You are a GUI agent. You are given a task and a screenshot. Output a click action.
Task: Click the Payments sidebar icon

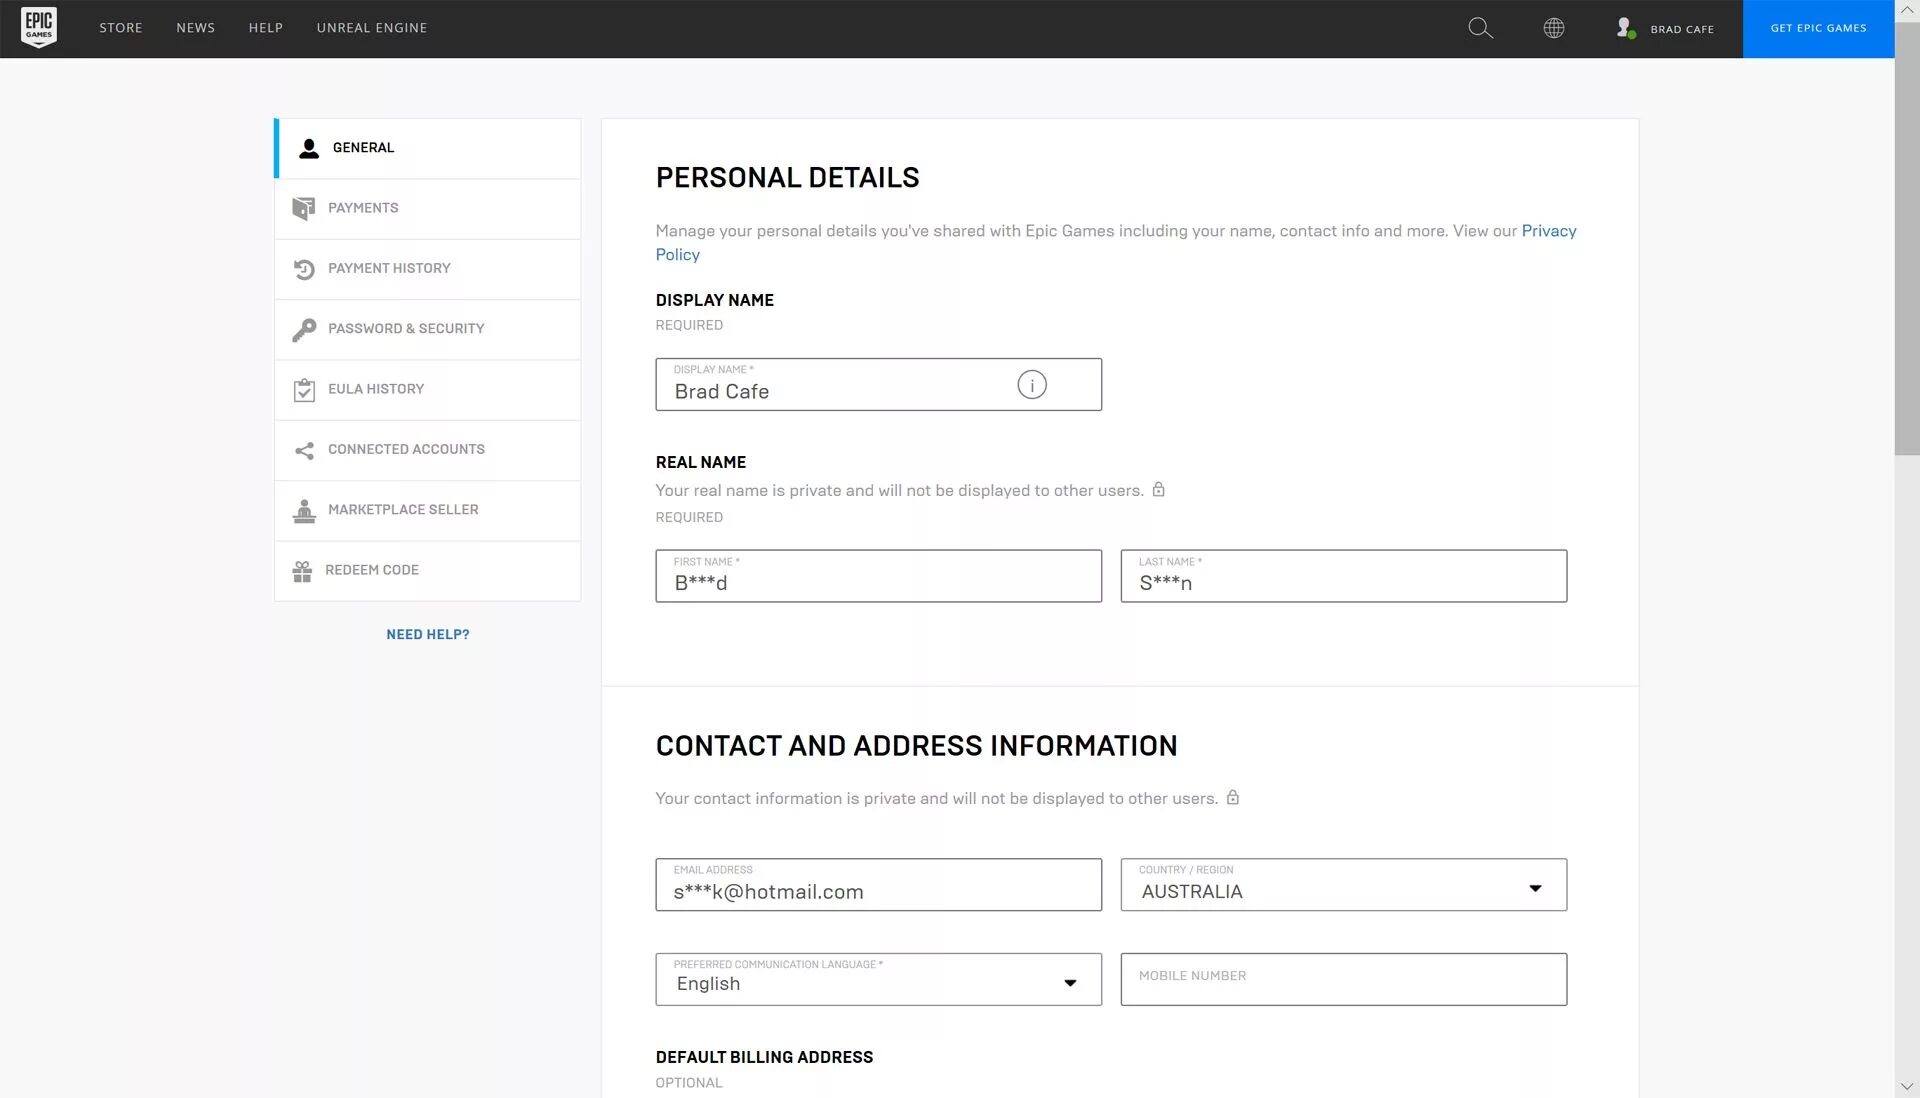tap(303, 208)
